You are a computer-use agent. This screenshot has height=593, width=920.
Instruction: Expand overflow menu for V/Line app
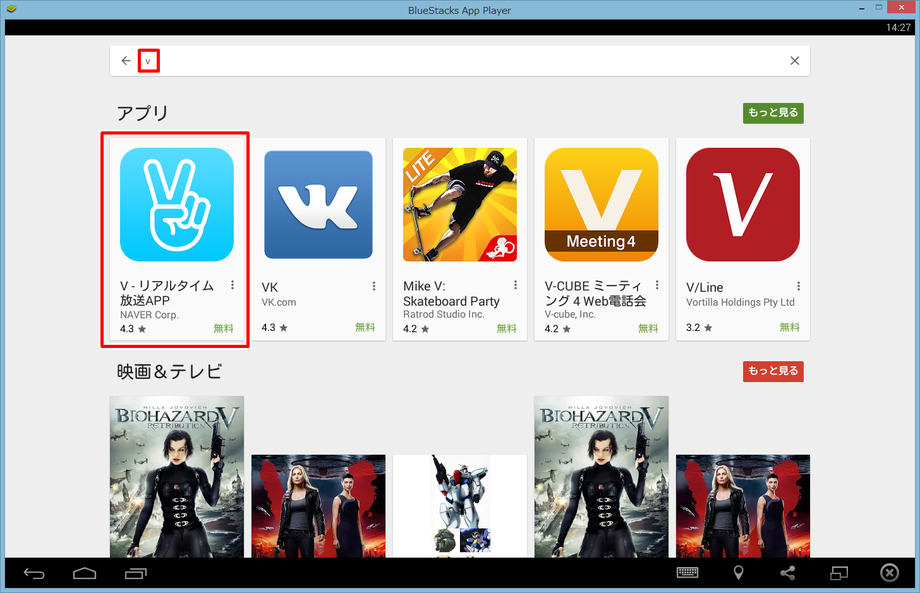(798, 286)
